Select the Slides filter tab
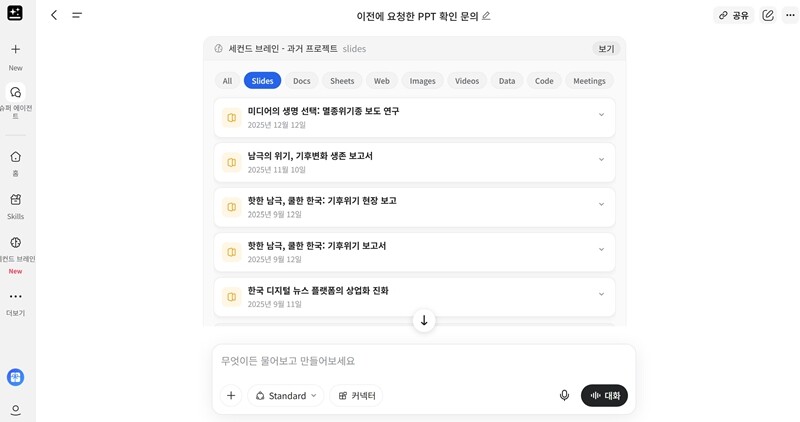800x422 pixels. pyautogui.click(x=262, y=81)
